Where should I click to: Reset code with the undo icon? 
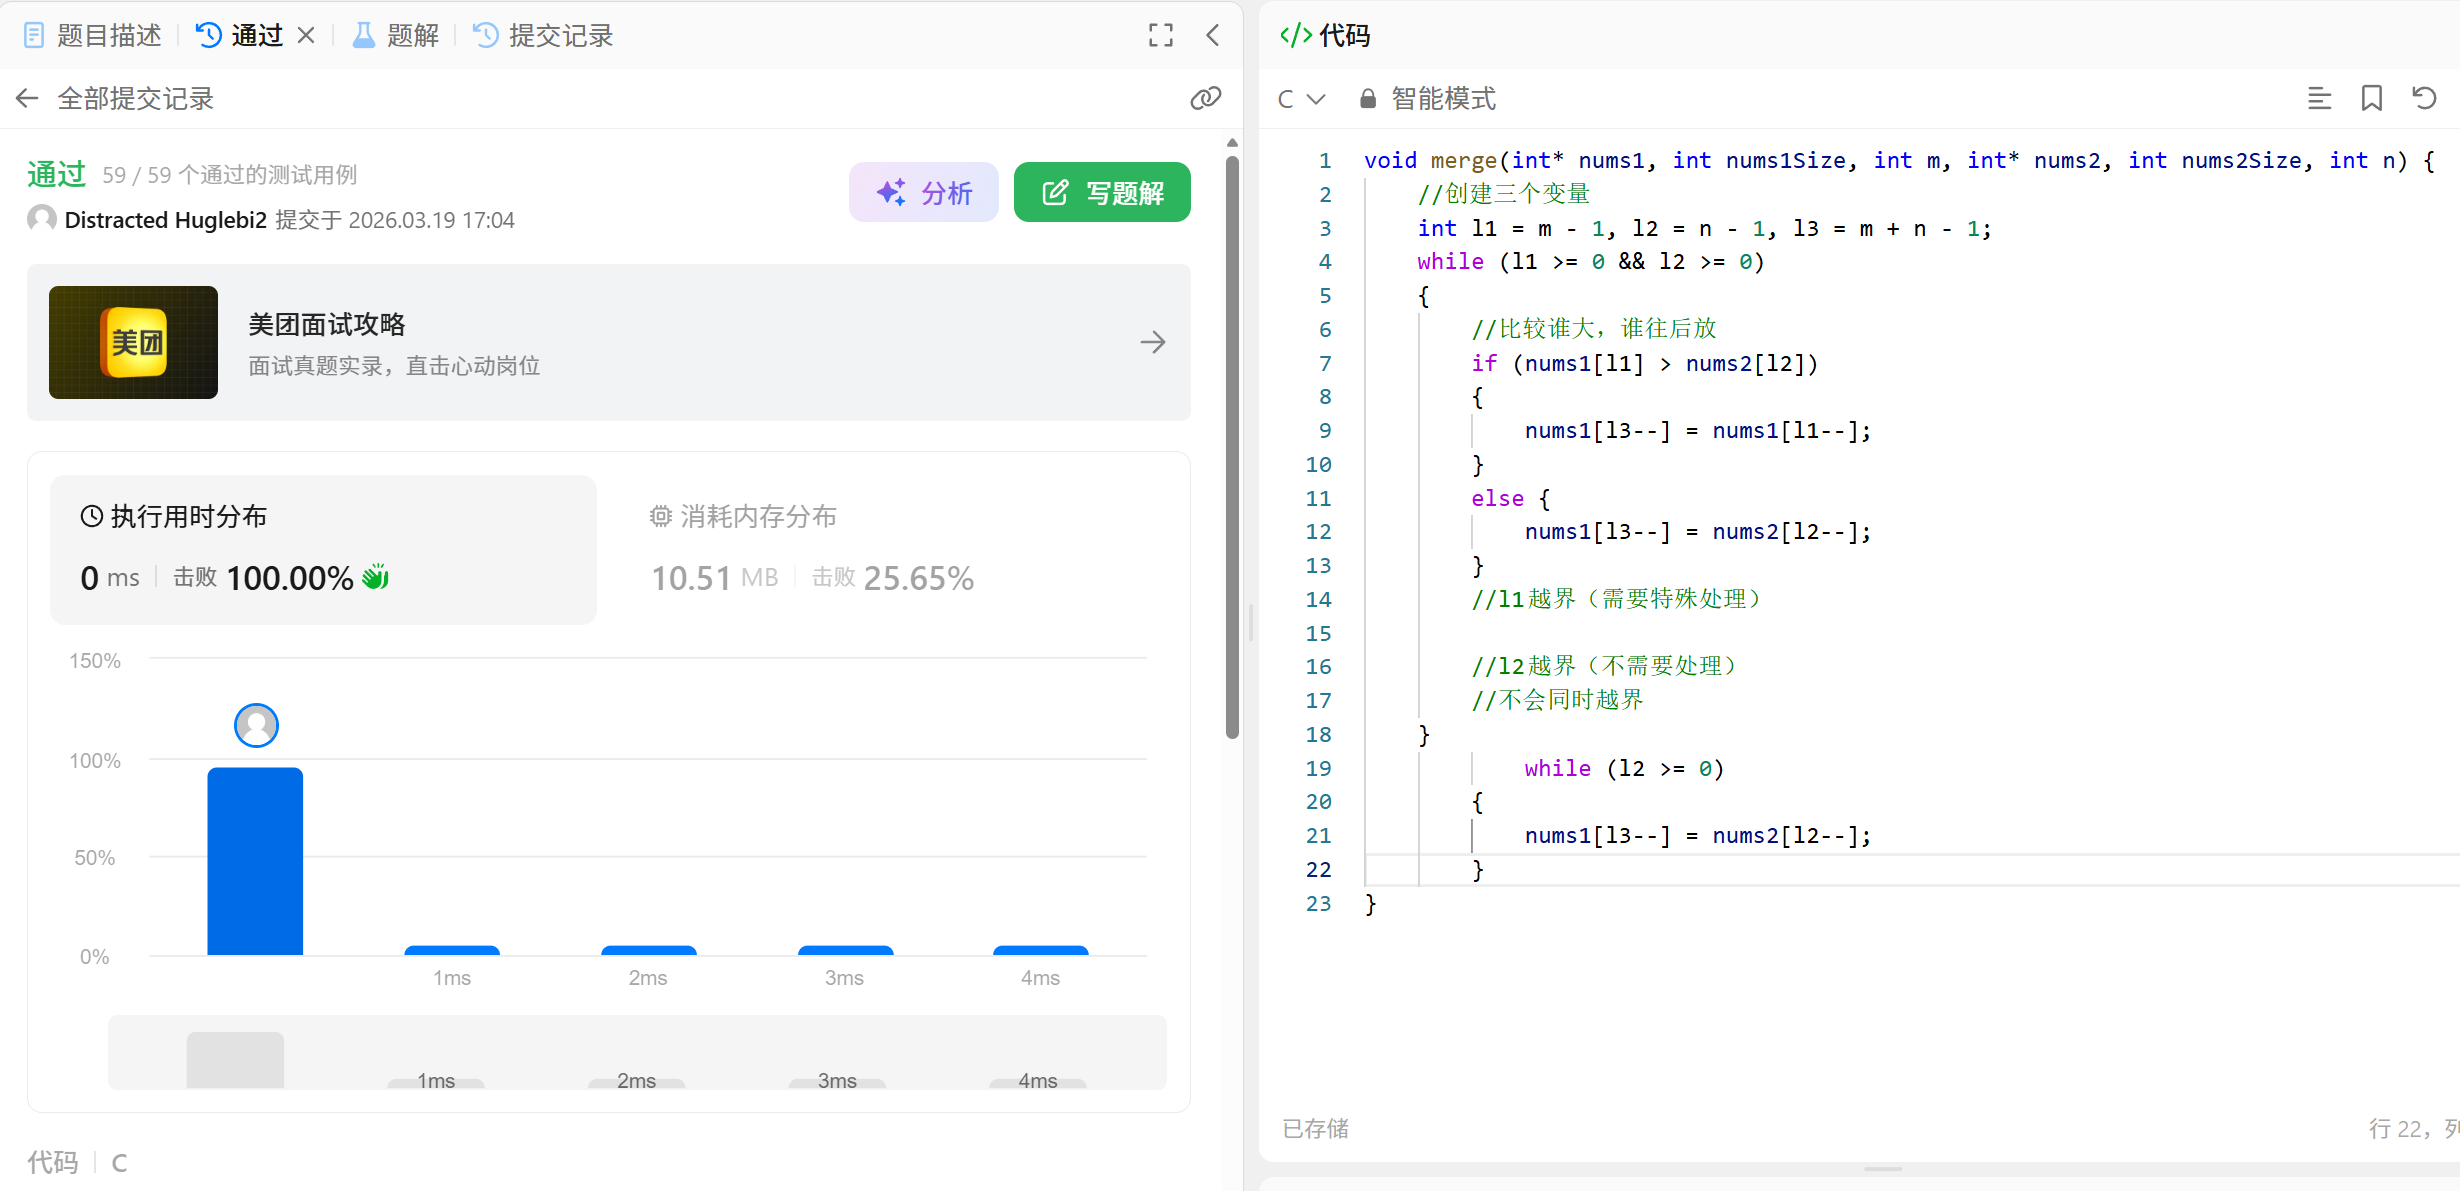2424,98
